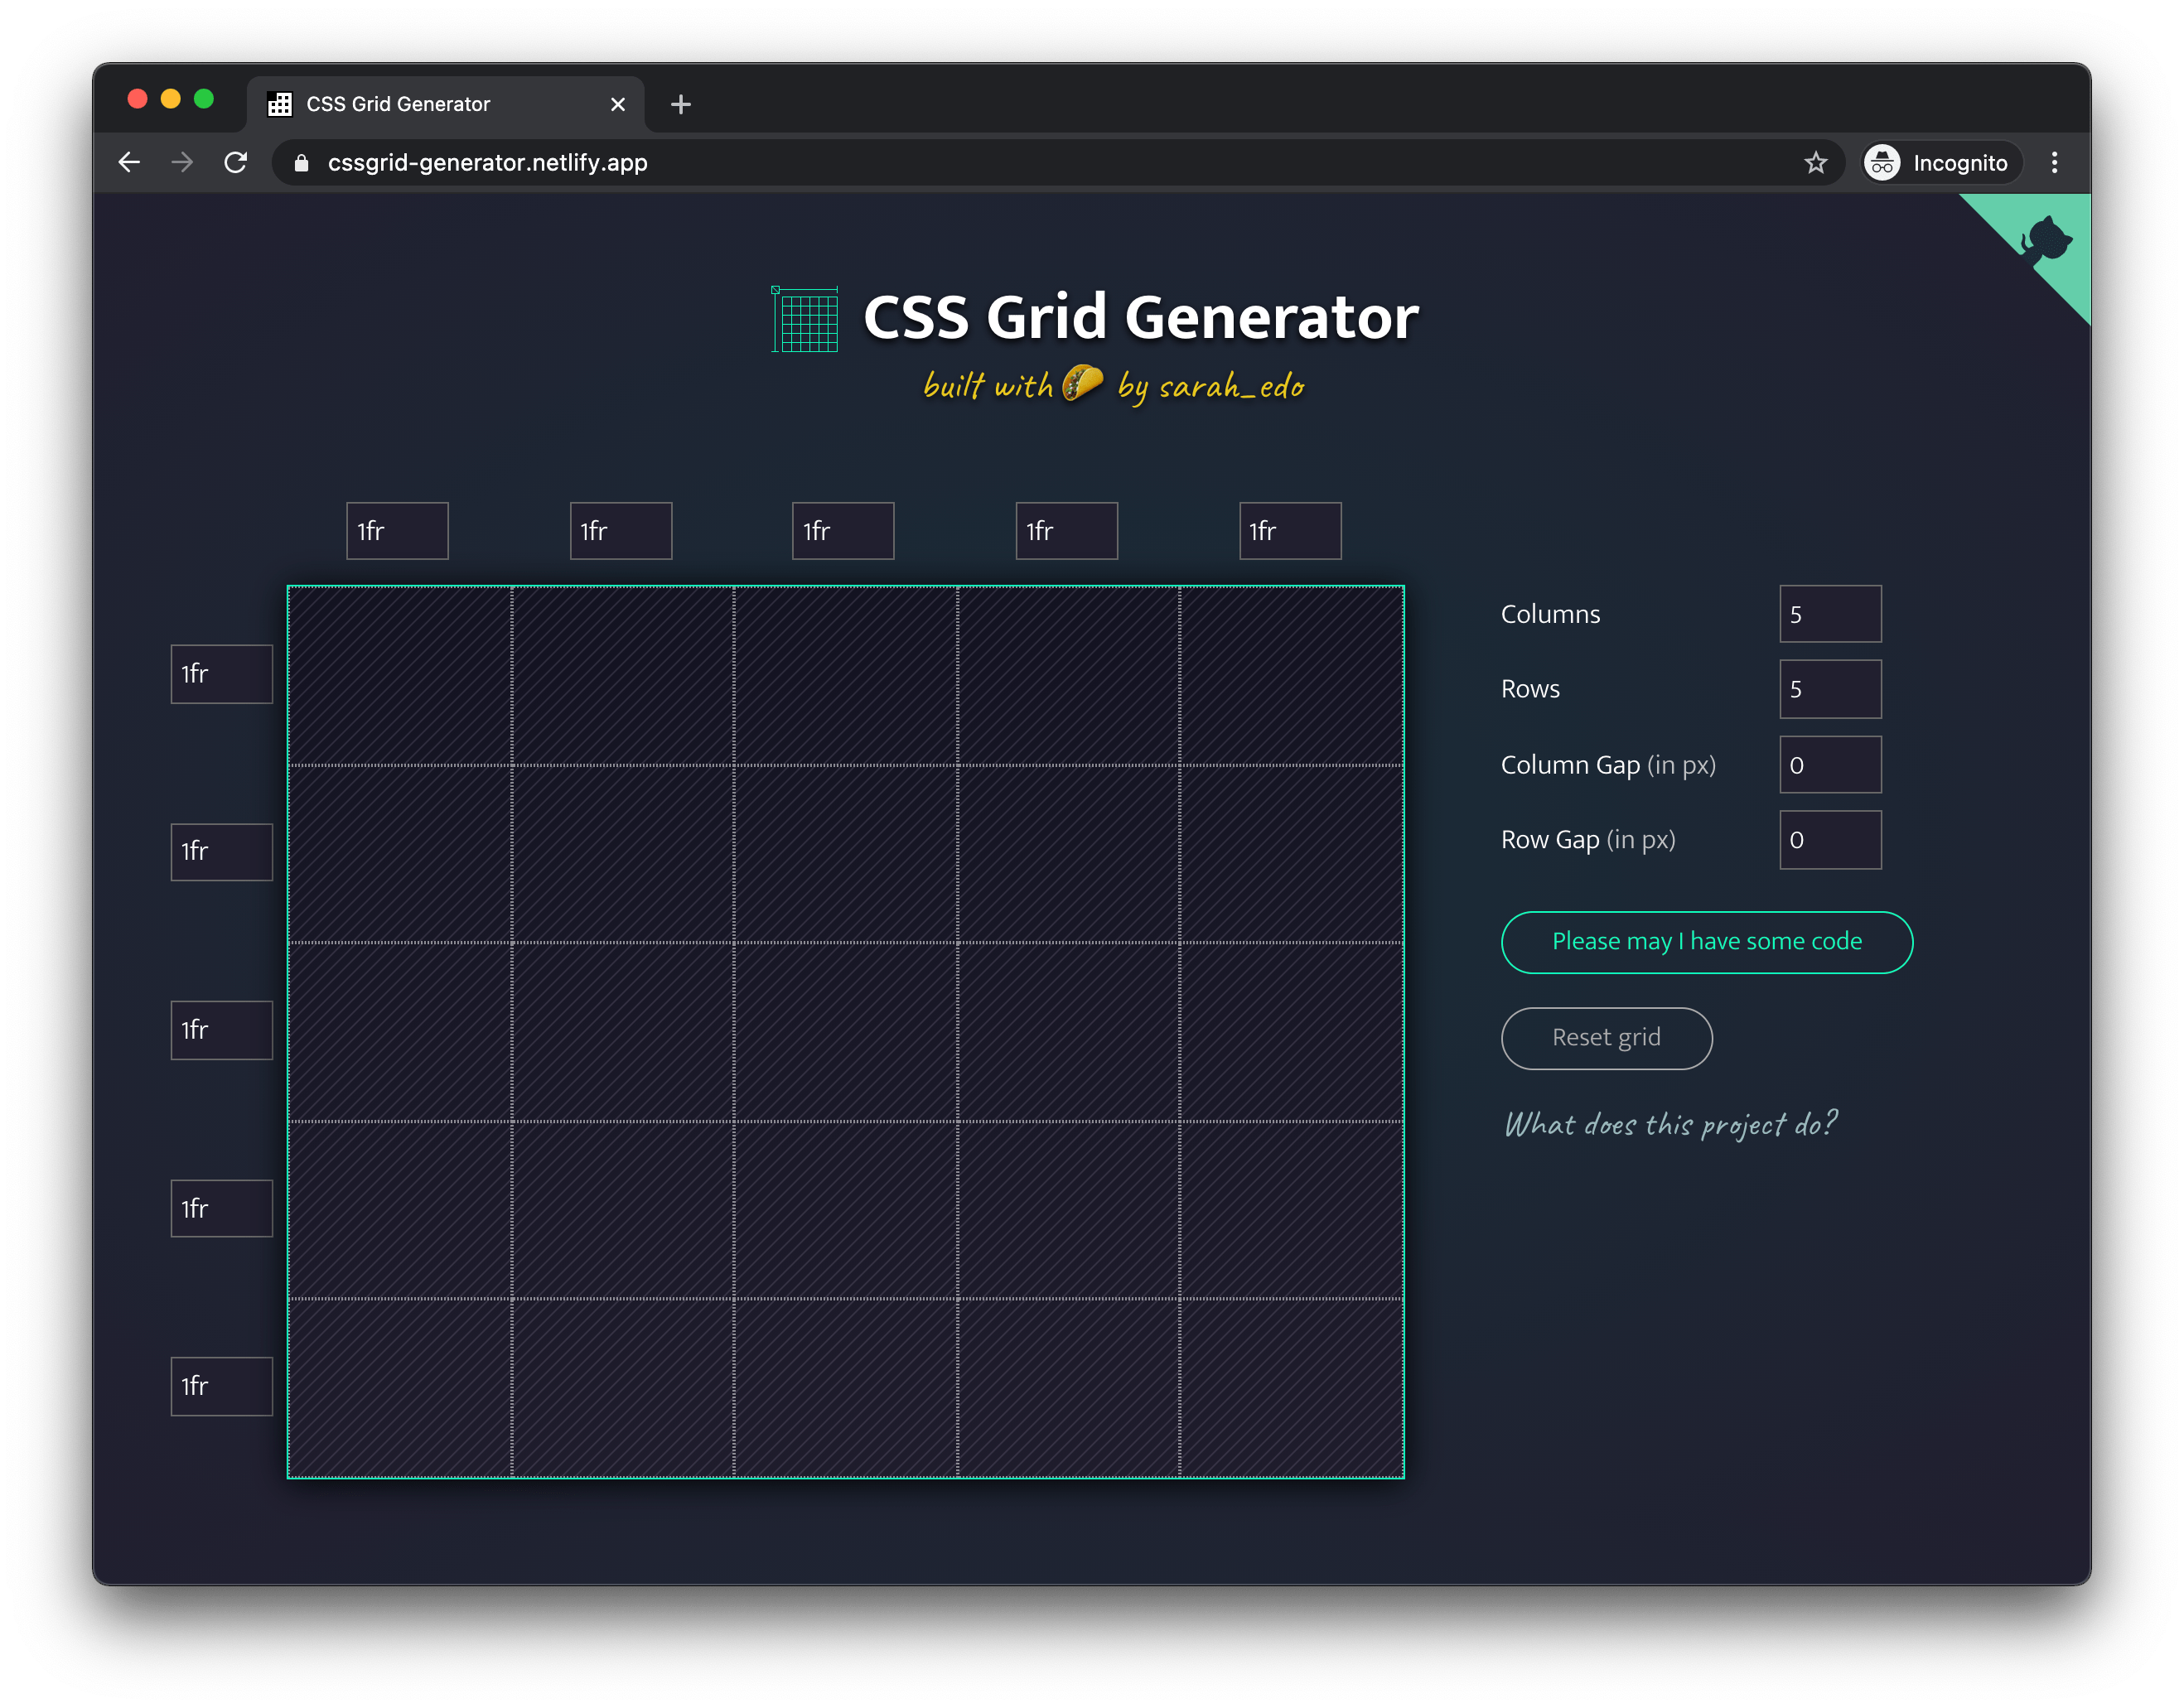Click the Incognito profile icon
The image size is (2184, 1708).
[1884, 162]
